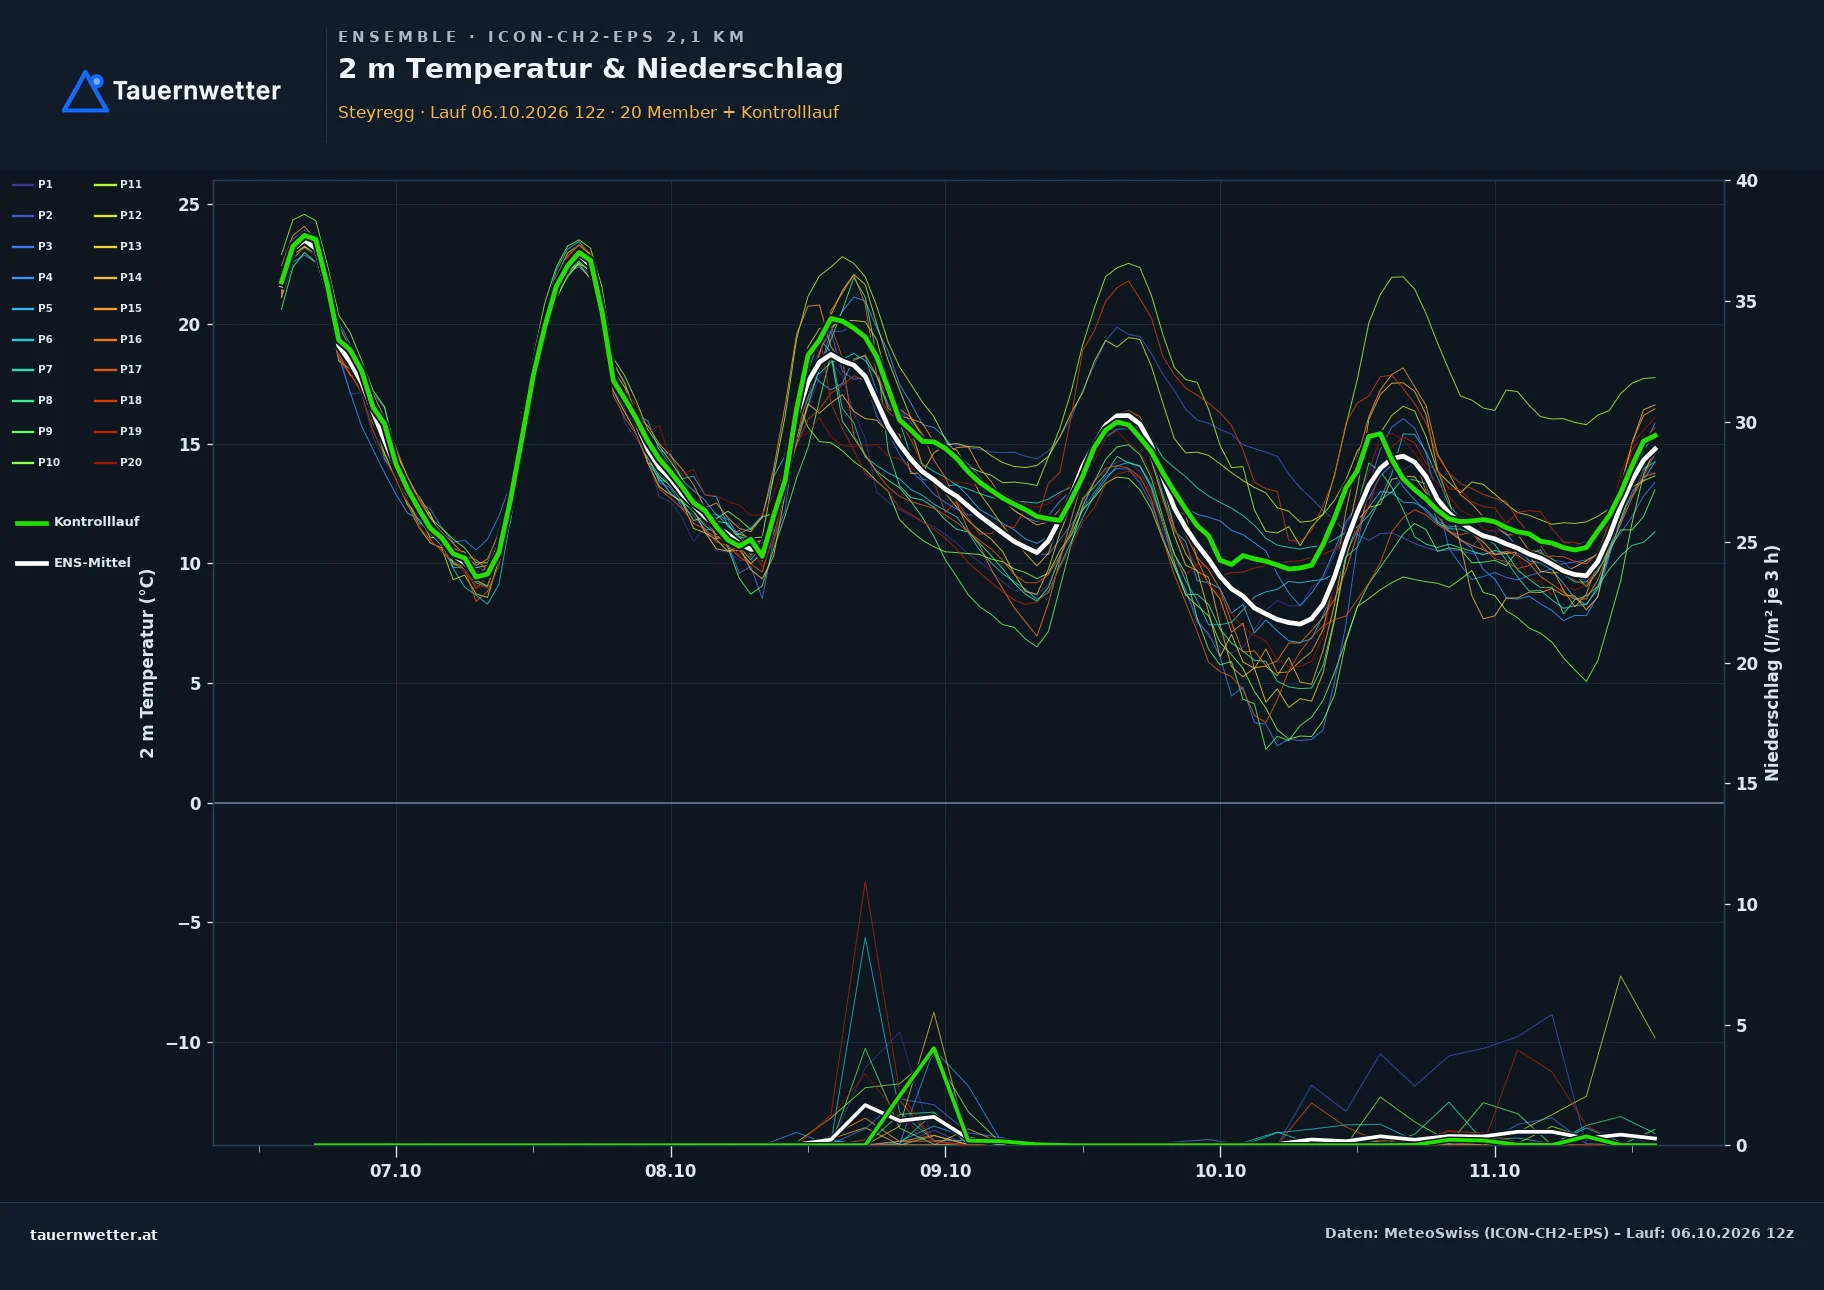Screen dimensions: 1824x1290
Task: Click the '2 m Temperatur (°C)' axis title
Action: (x=147, y=663)
